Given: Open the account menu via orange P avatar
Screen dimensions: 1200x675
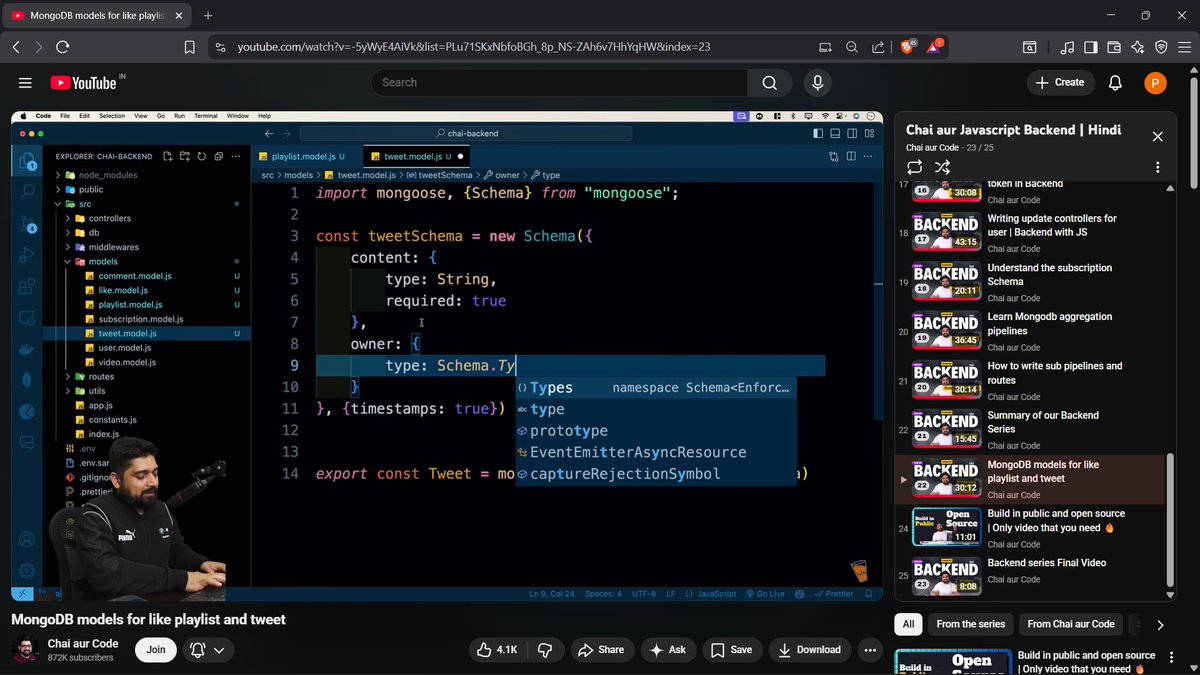Looking at the screenshot, I should pyautogui.click(x=1155, y=83).
